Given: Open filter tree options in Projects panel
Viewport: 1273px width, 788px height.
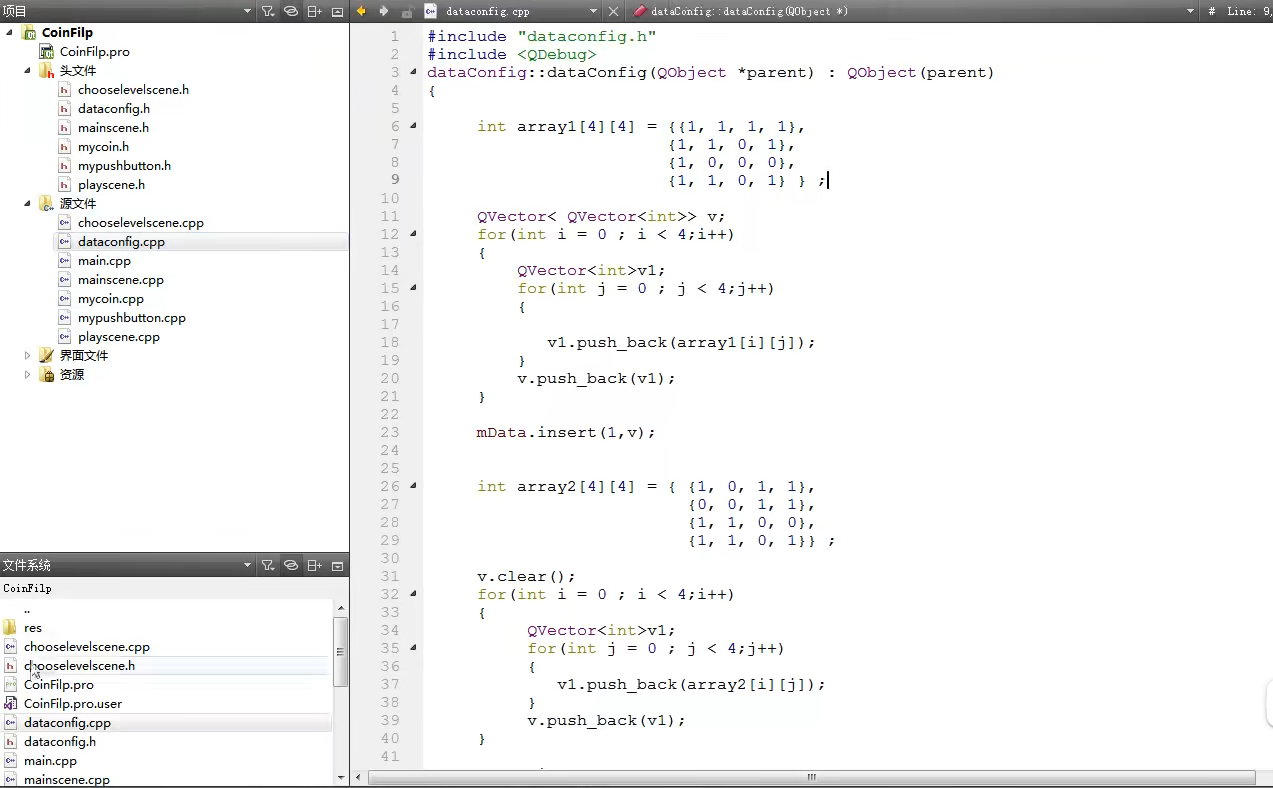Looking at the screenshot, I should click(x=268, y=11).
